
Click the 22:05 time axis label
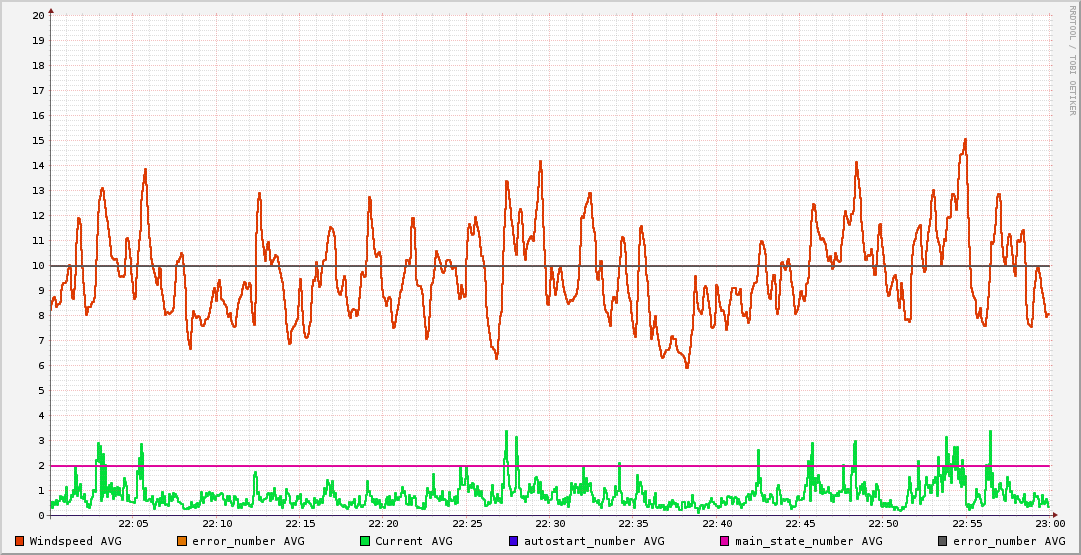(x=133, y=523)
